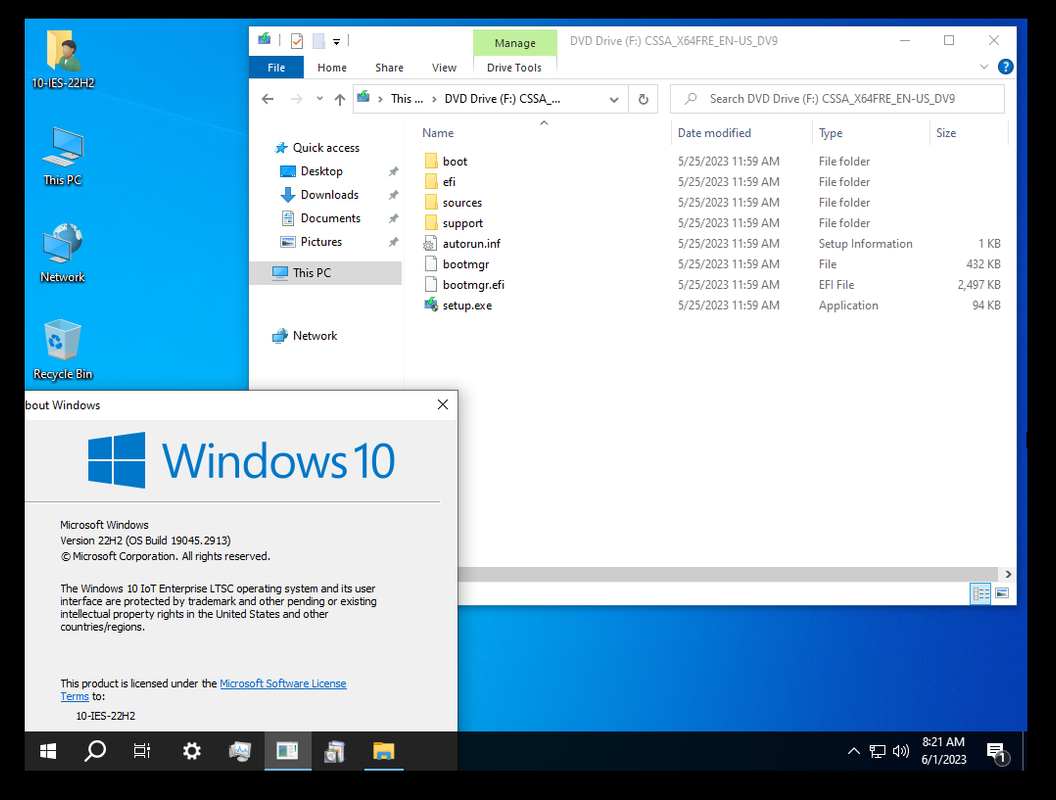Select the This PC desktop icon
The width and height of the screenshot is (1056, 800).
click(63, 156)
